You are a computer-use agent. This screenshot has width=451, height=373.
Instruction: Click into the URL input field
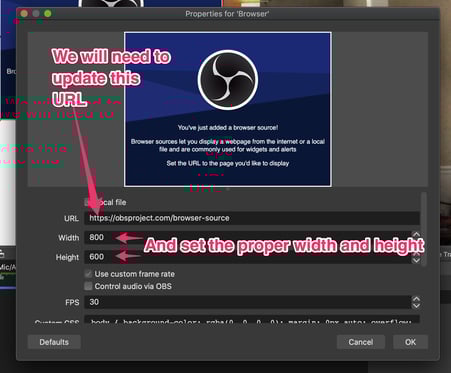pyautogui.click(x=252, y=218)
